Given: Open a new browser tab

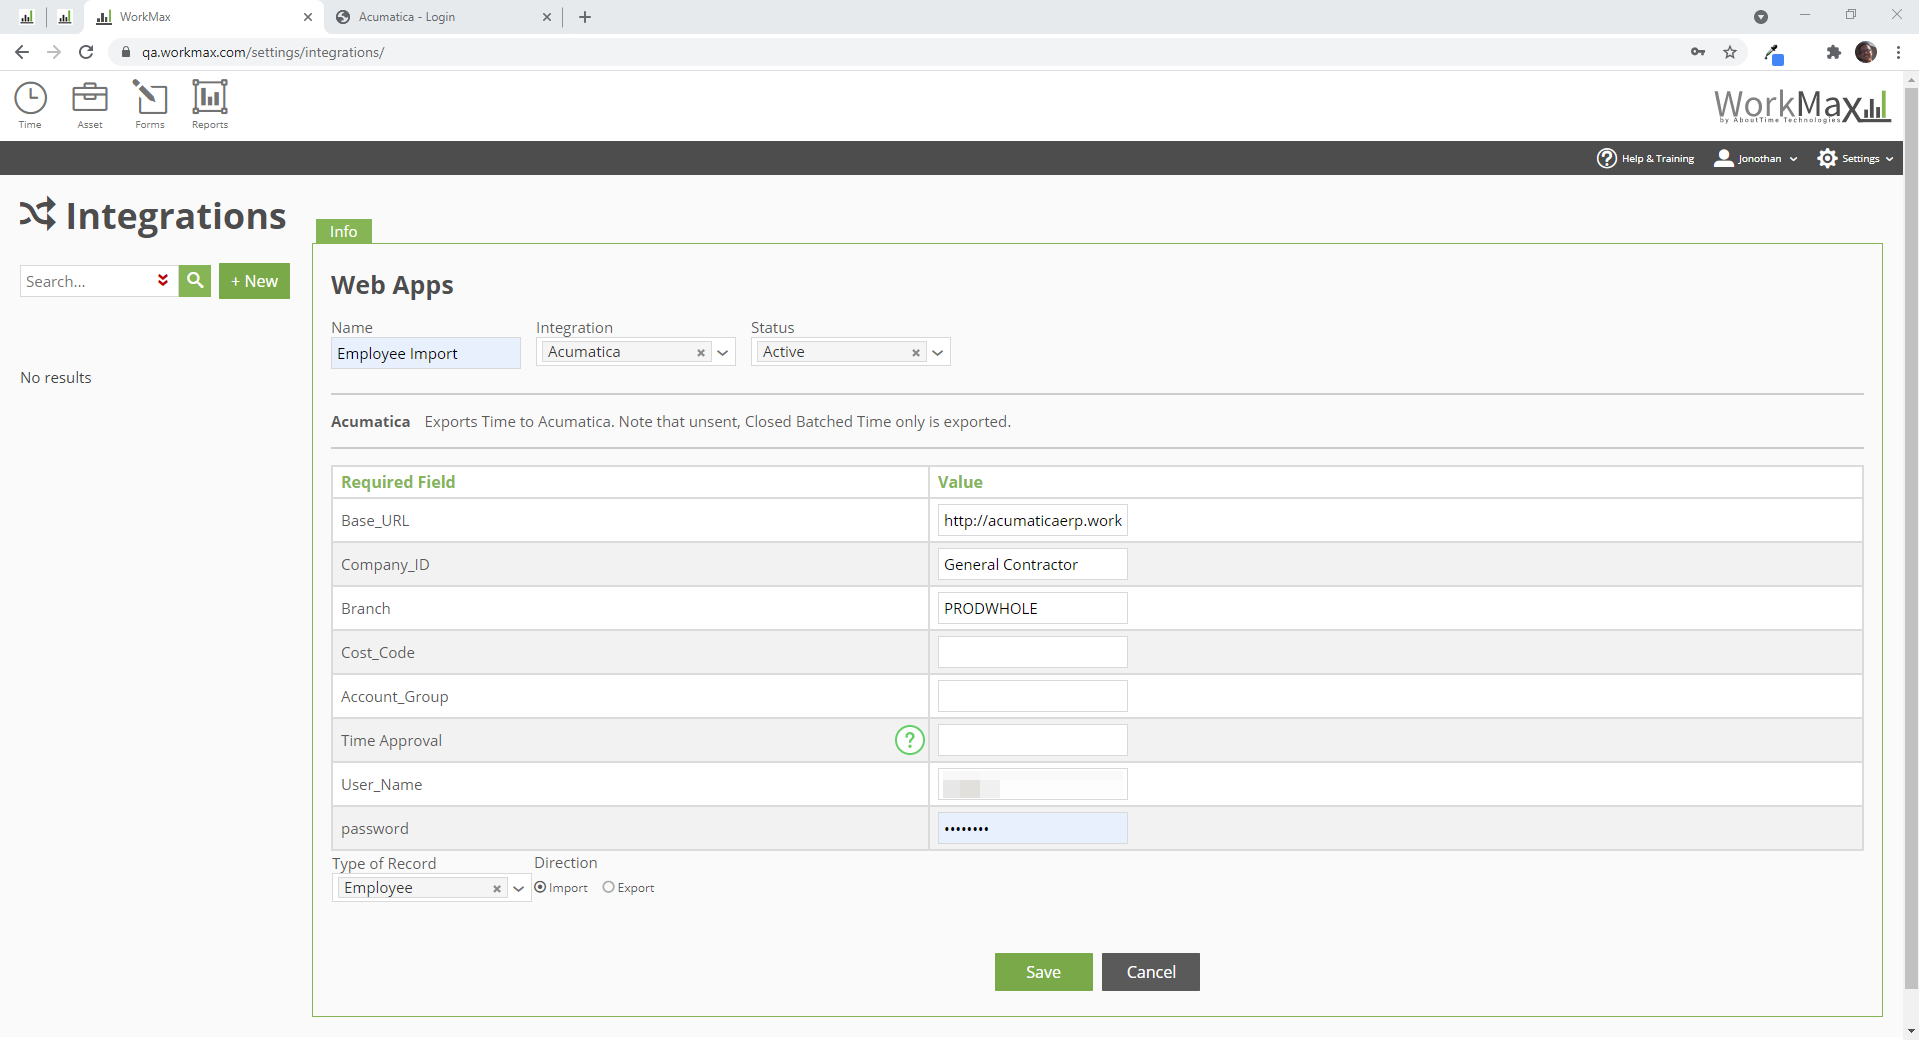Looking at the screenshot, I should pos(585,17).
